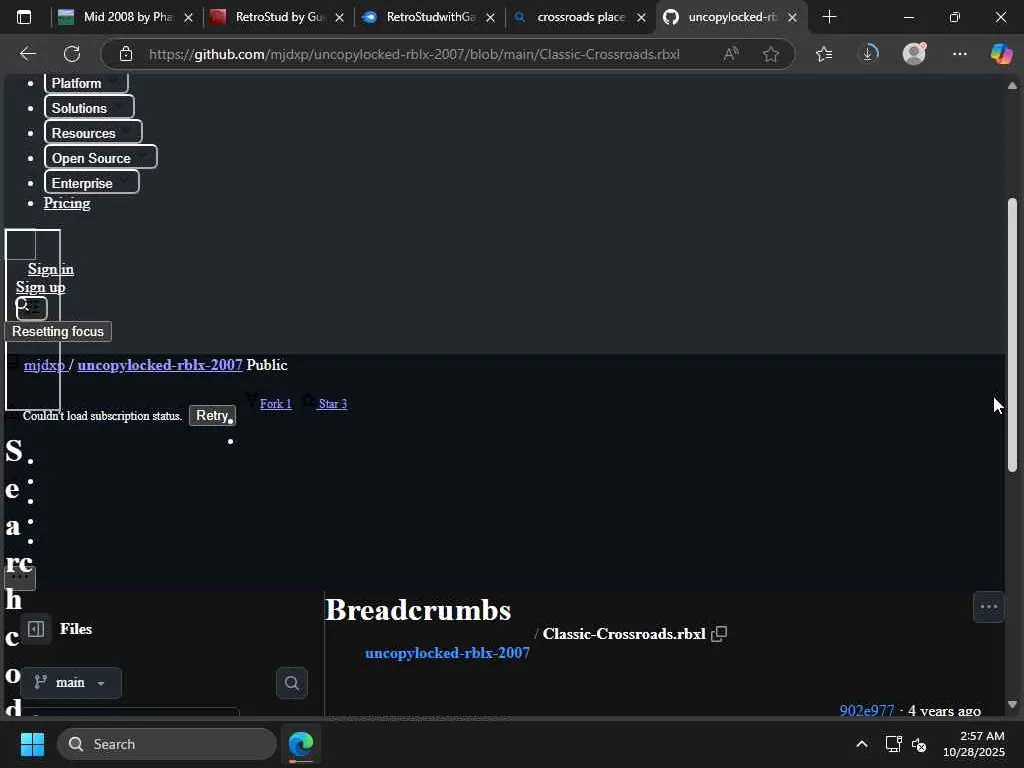Close the Mid 2008 tab
1024x768 pixels.
[188, 18]
